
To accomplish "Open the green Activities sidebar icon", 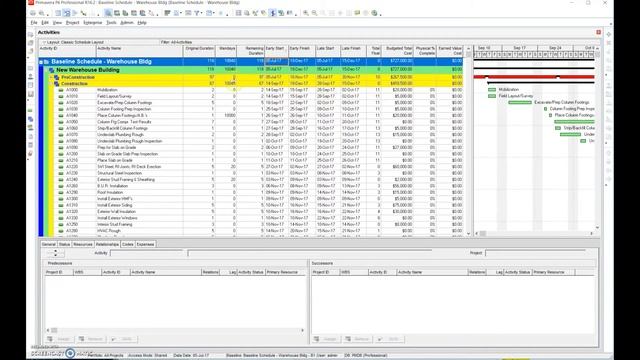I will [x=31, y=111].
